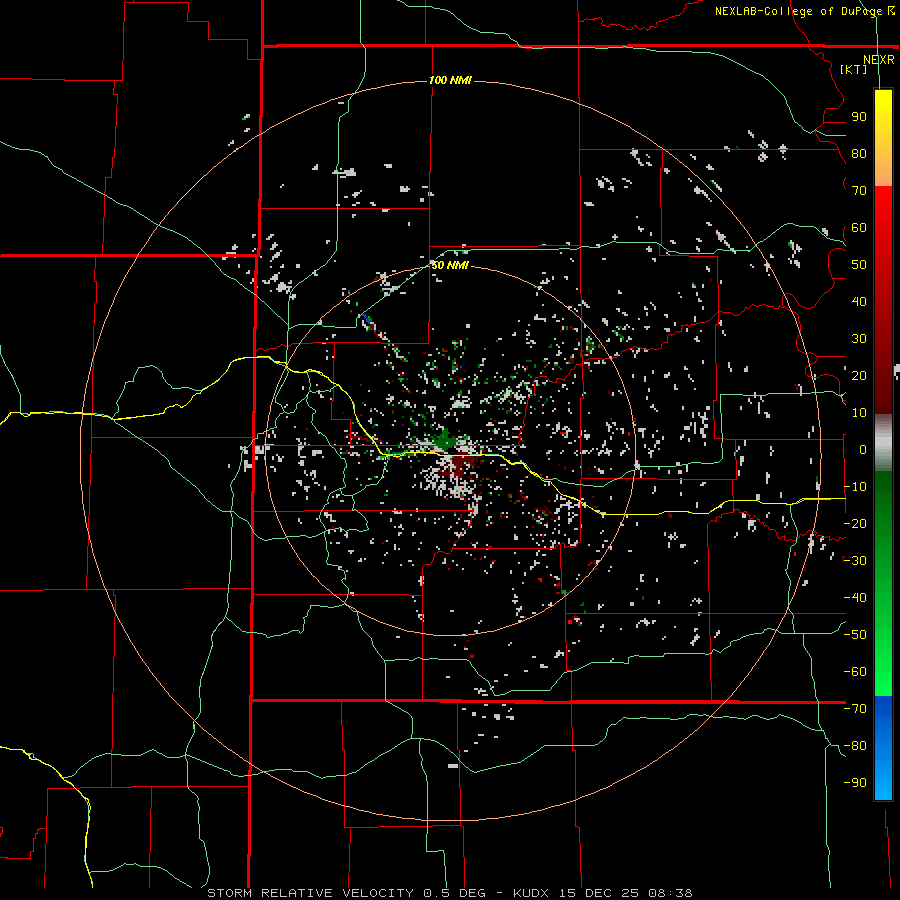Click the -60 value on velocity scale
The image size is (900, 900).
(855, 672)
